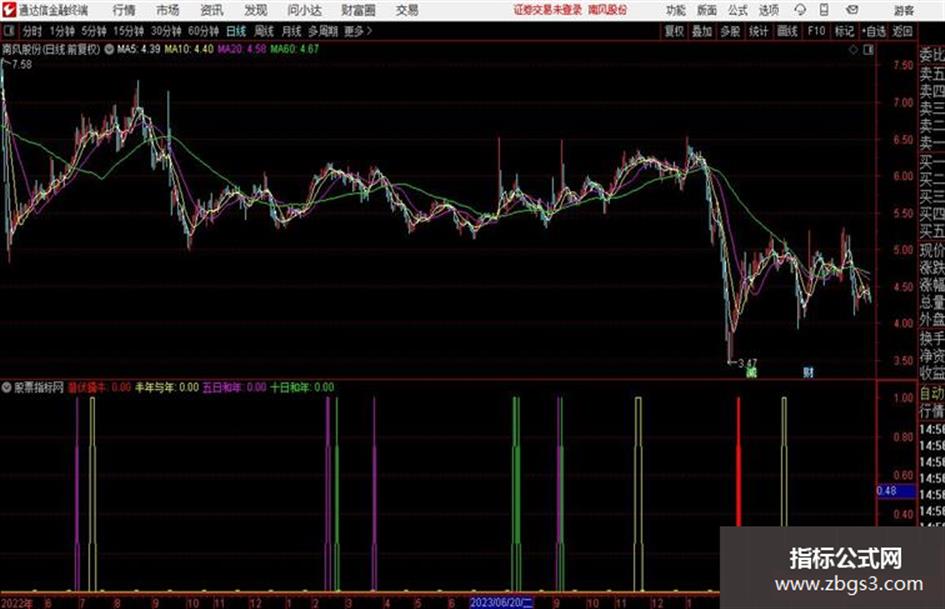Select the 周线 weekly period
The image size is (945, 609).
(x=264, y=31)
